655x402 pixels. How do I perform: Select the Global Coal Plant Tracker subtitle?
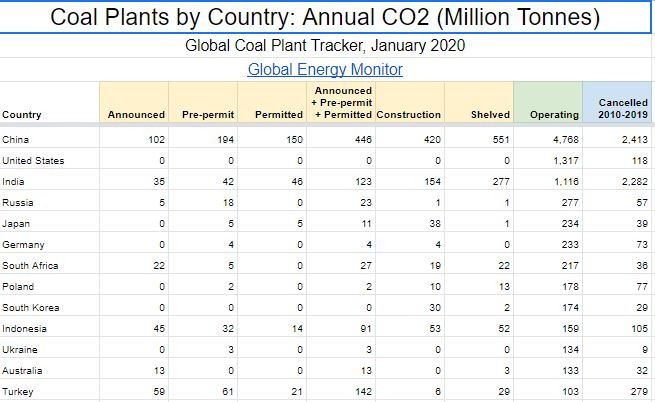pyautogui.click(x=325, y=46)
